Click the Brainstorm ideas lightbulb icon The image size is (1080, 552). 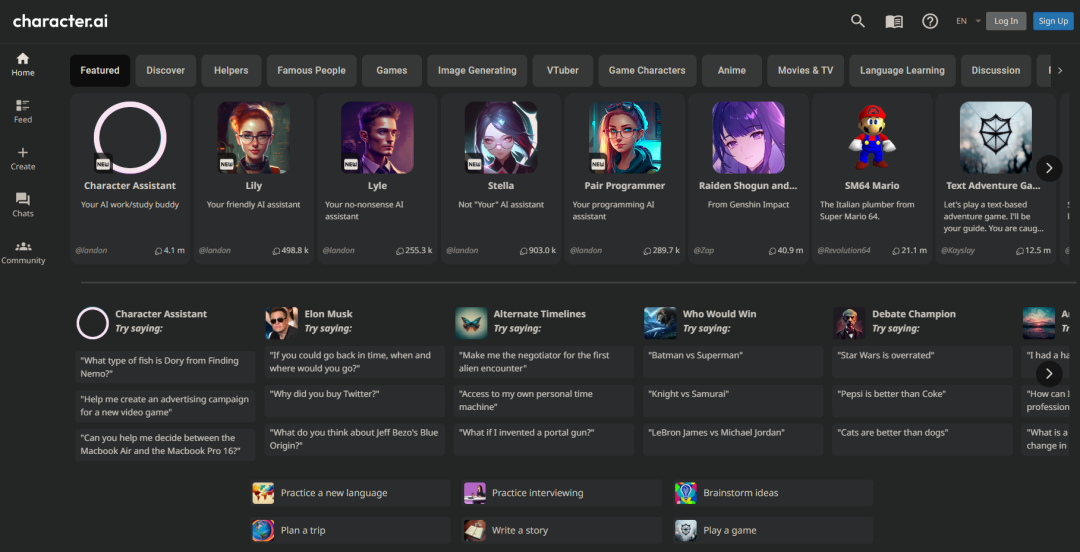(685, 493)
